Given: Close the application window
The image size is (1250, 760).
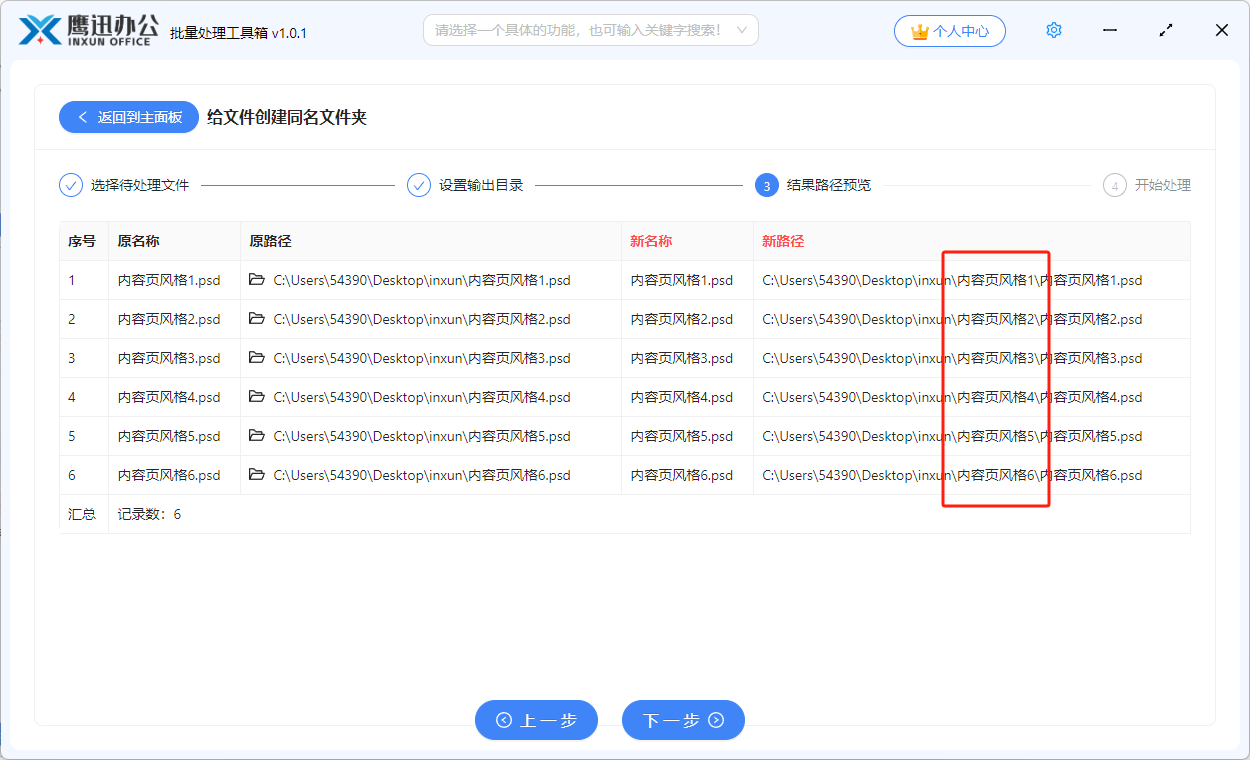Looking at the screenshot, I should click(1222, 30).
